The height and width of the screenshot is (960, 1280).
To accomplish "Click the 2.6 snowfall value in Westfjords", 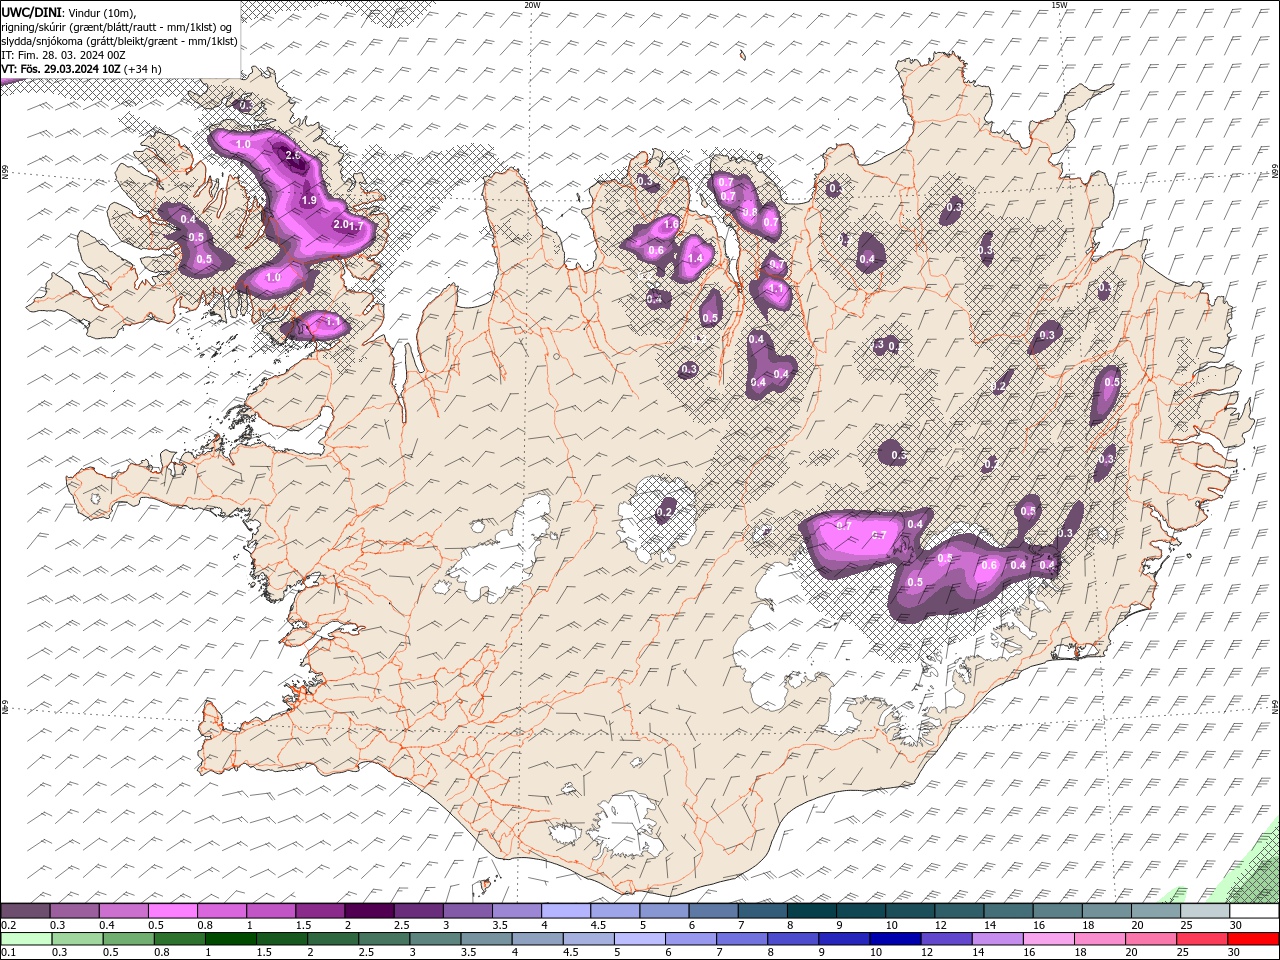I will [293, 156].
